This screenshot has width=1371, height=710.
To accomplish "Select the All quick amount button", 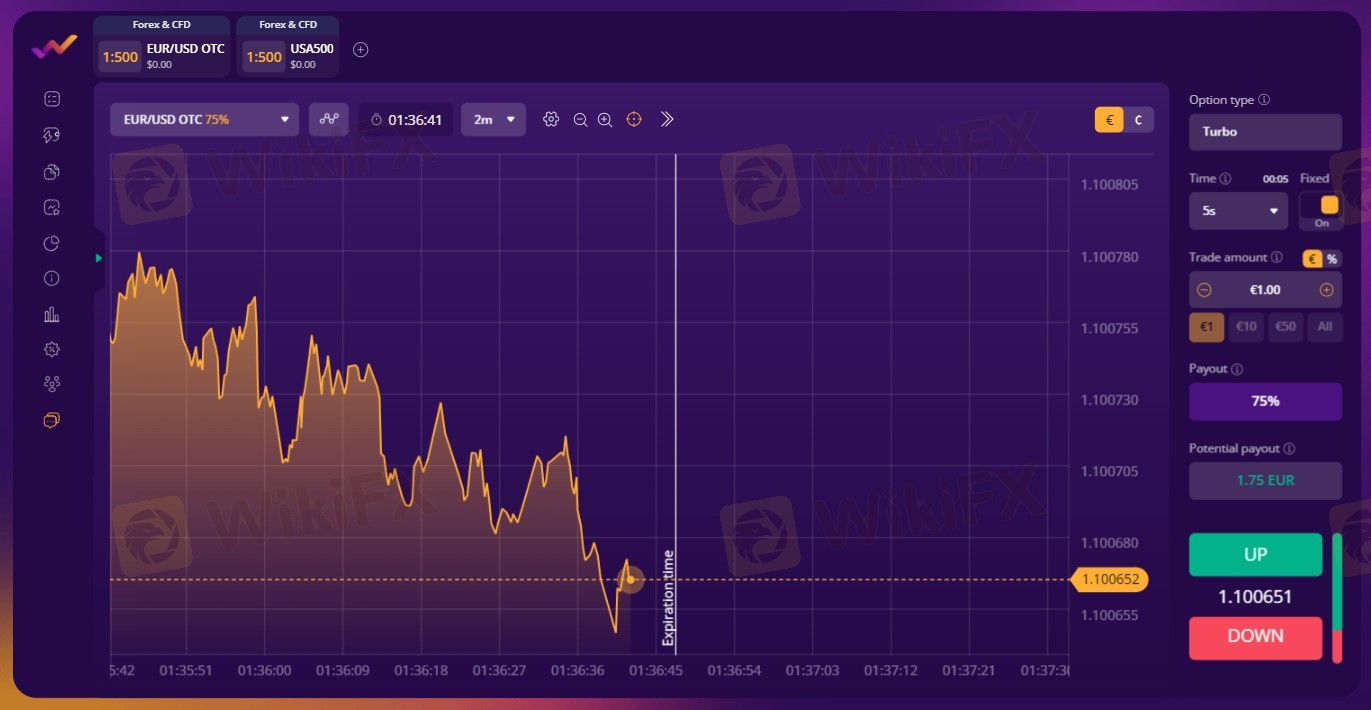I will 1325,327.
